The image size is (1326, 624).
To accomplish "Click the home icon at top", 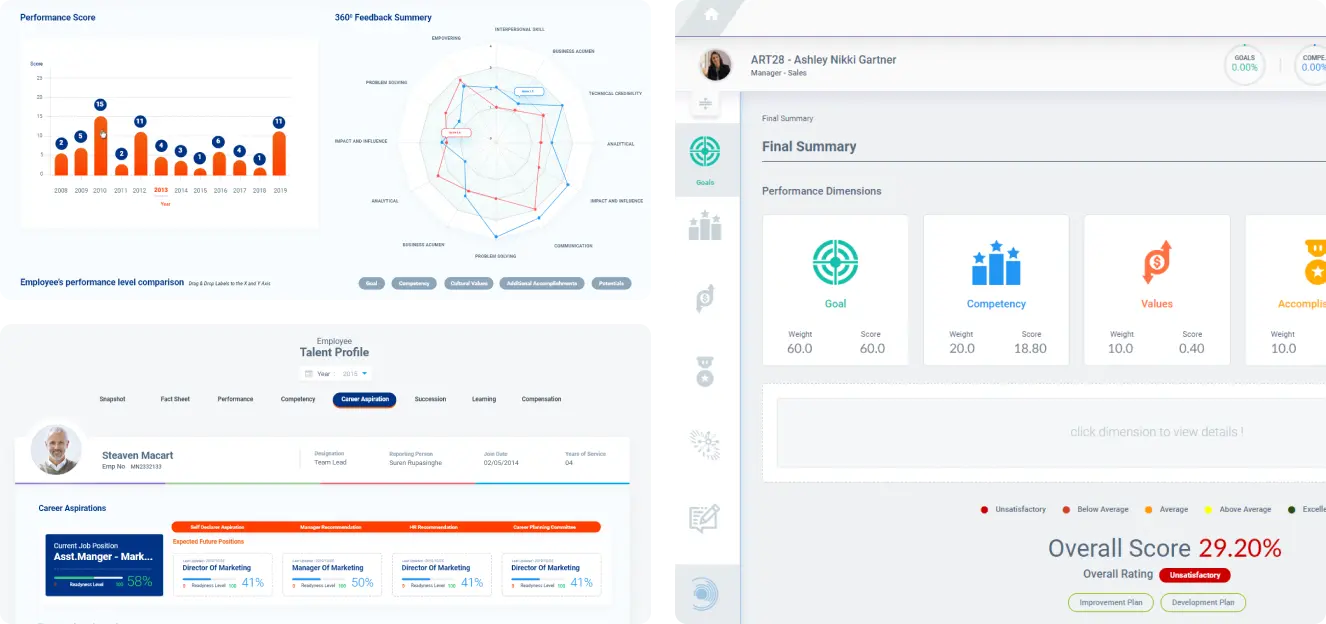I will pyautogui.click(x=711, y=14).
